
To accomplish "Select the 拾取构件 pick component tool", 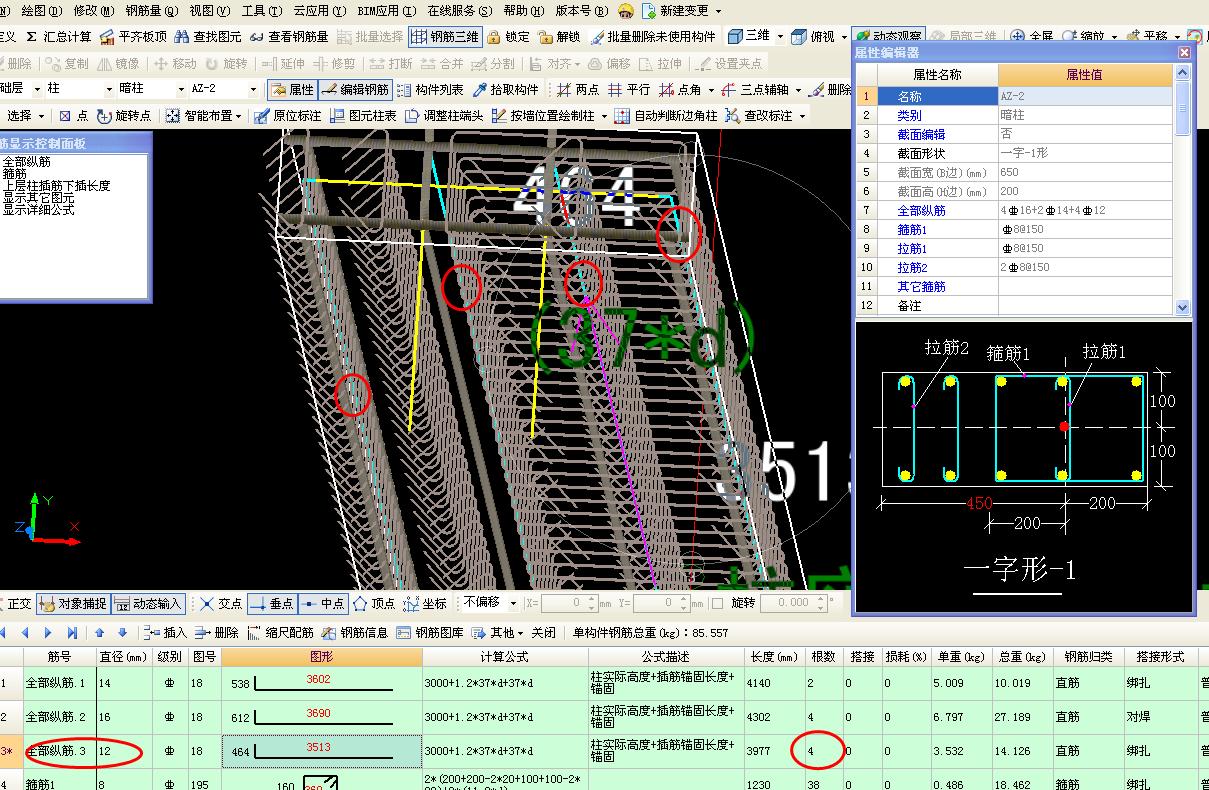I will (x=506, y=90).
